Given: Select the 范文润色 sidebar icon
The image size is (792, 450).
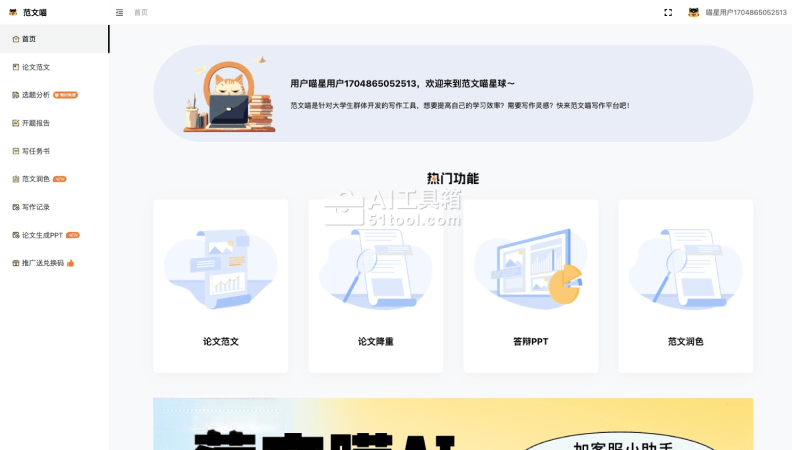Looking at the screenshot, I should (x=15, y=179).
